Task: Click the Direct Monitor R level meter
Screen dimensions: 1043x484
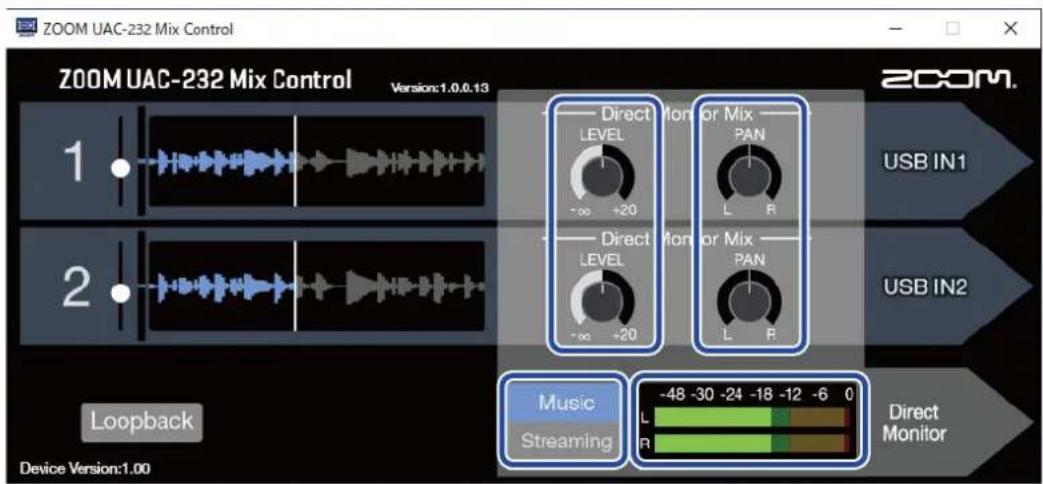Action: (x=752, y=443)
